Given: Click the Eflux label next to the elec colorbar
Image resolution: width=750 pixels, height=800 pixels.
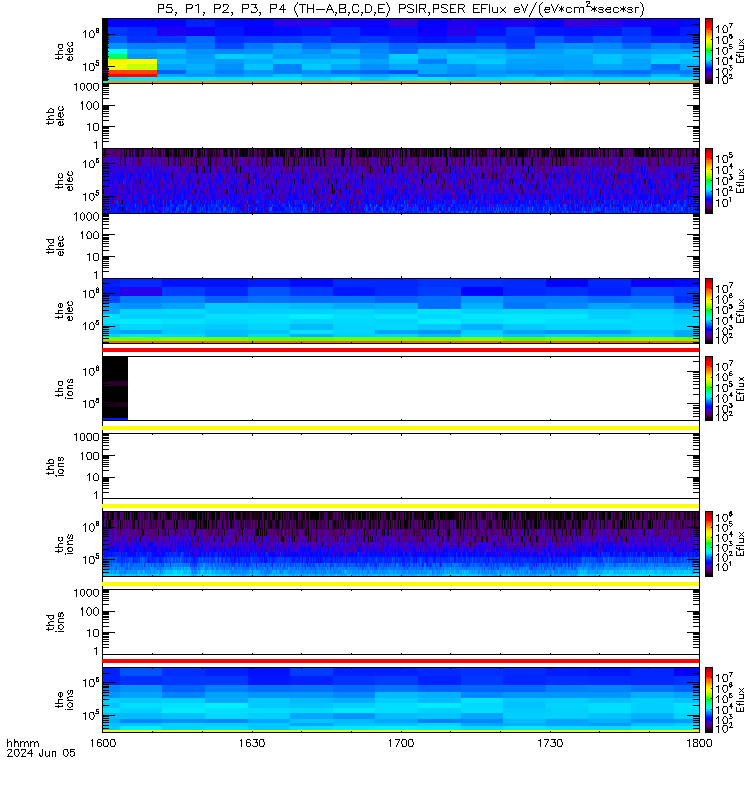Looking at the screenshot, I should click(740, 310).
